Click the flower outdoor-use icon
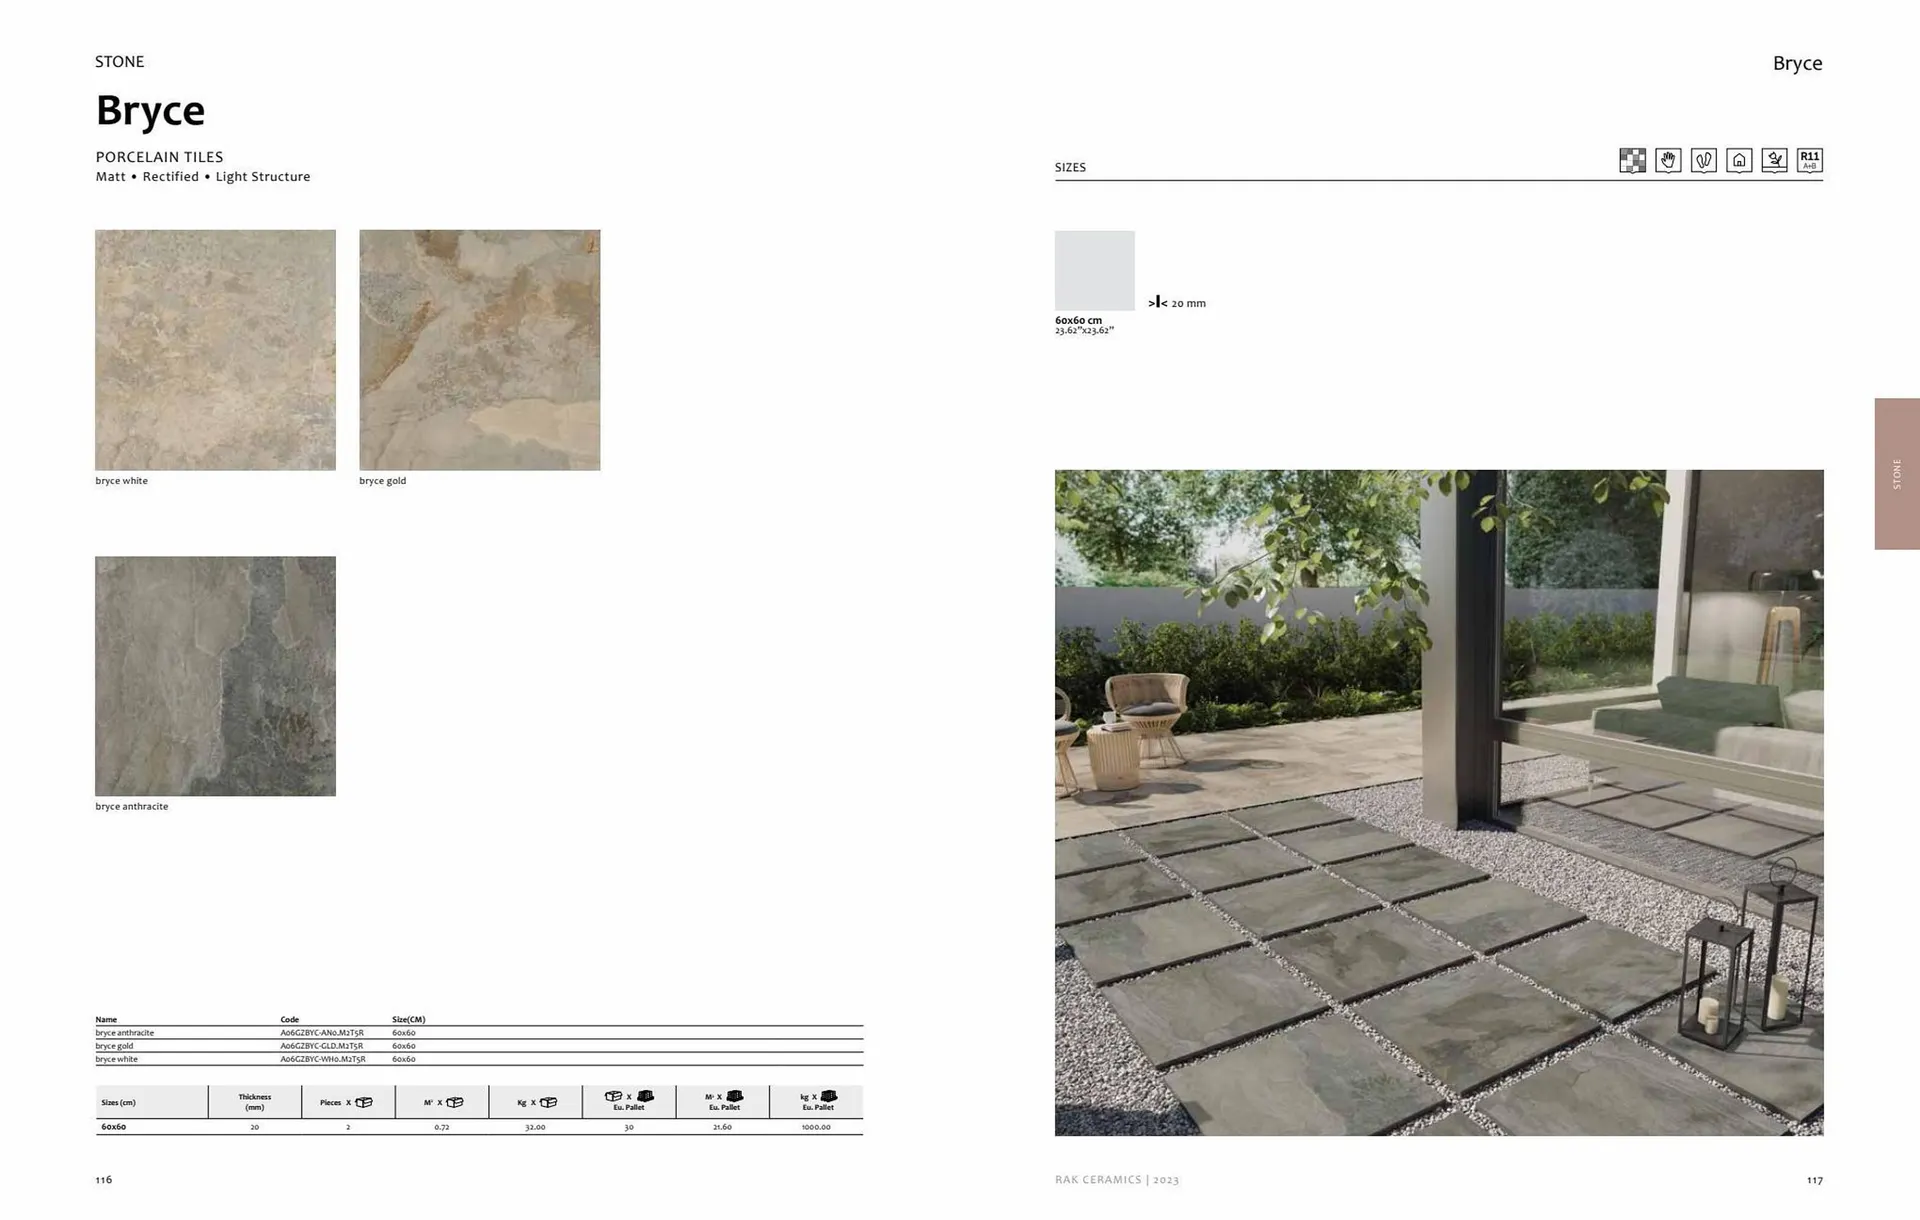The image size is (1920, 1220). coord(1774,161)
